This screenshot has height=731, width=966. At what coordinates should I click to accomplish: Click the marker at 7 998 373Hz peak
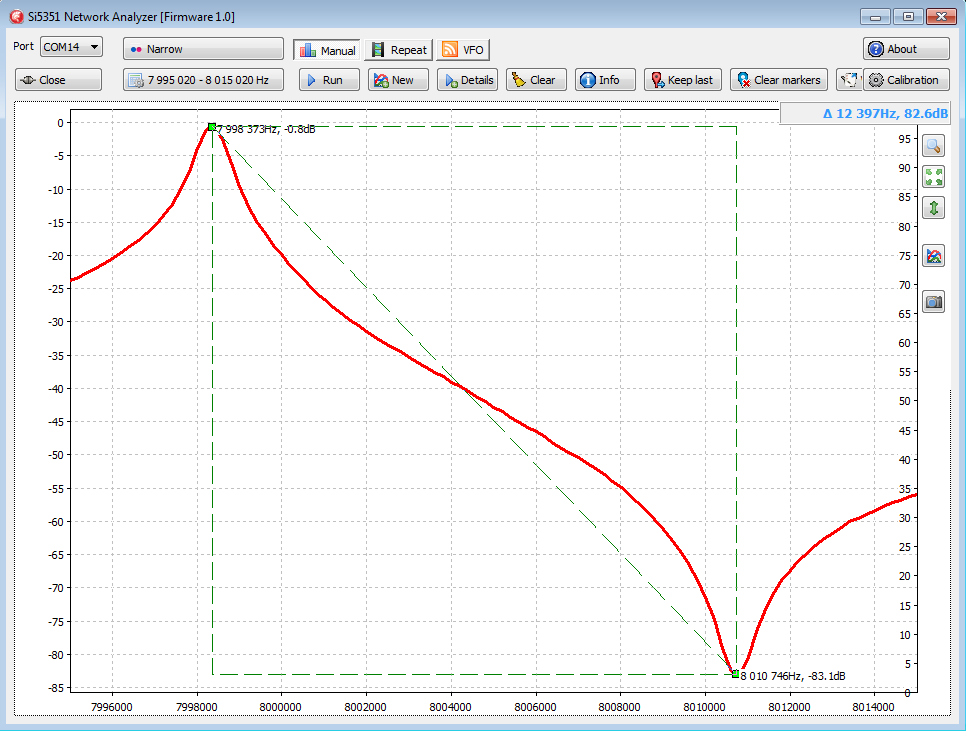[x=212, y=127]
